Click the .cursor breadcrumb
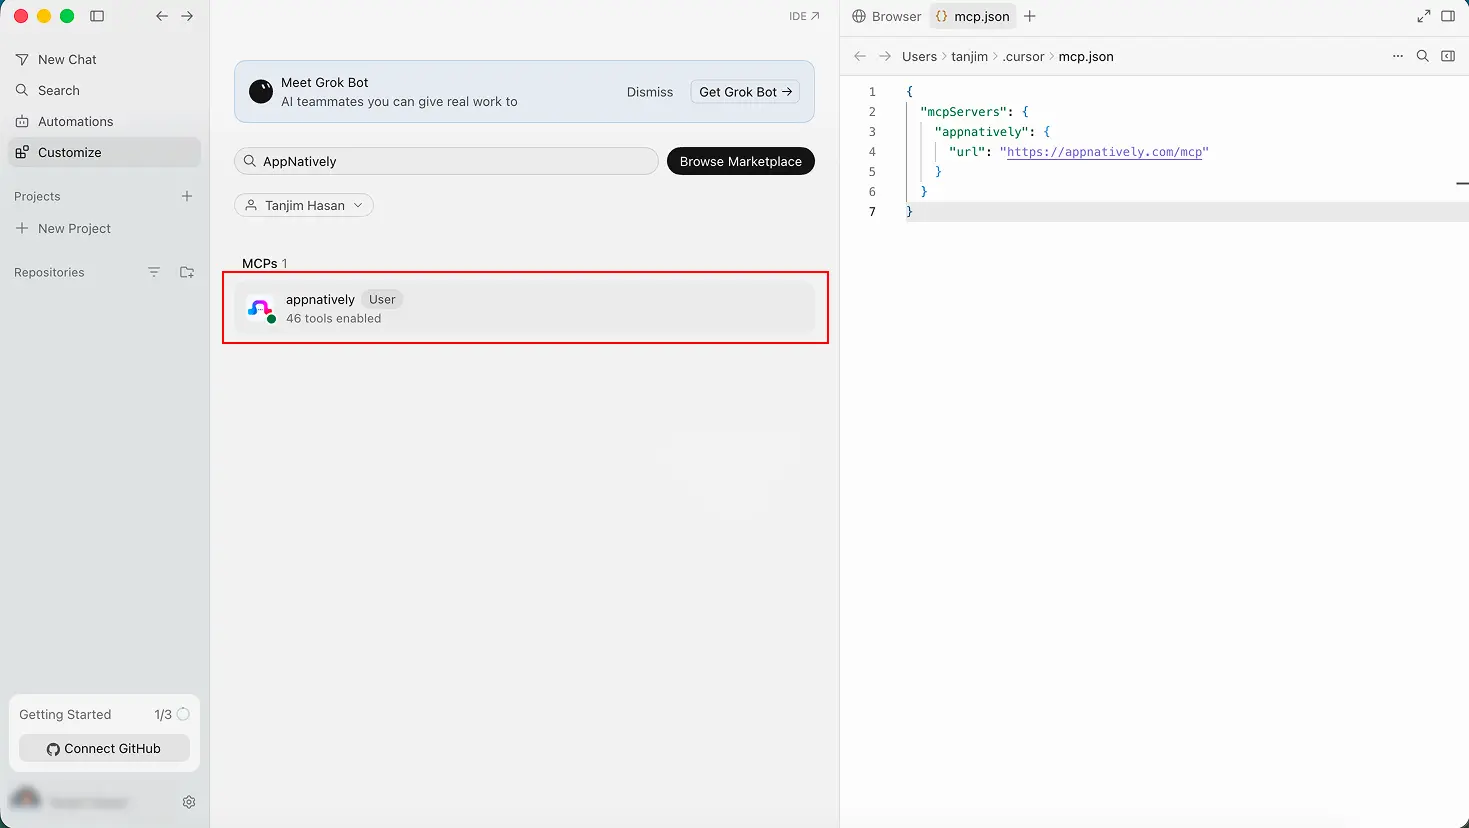 pos(1024,57)
